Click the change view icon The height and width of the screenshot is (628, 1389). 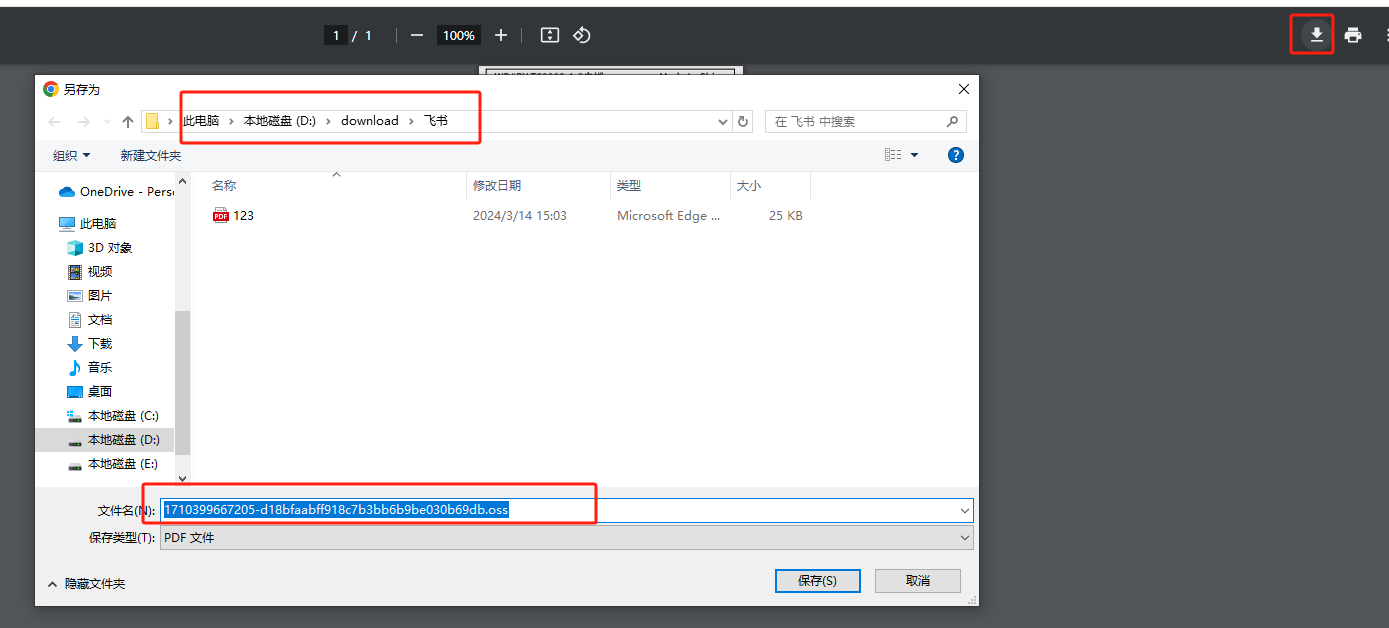893,155
